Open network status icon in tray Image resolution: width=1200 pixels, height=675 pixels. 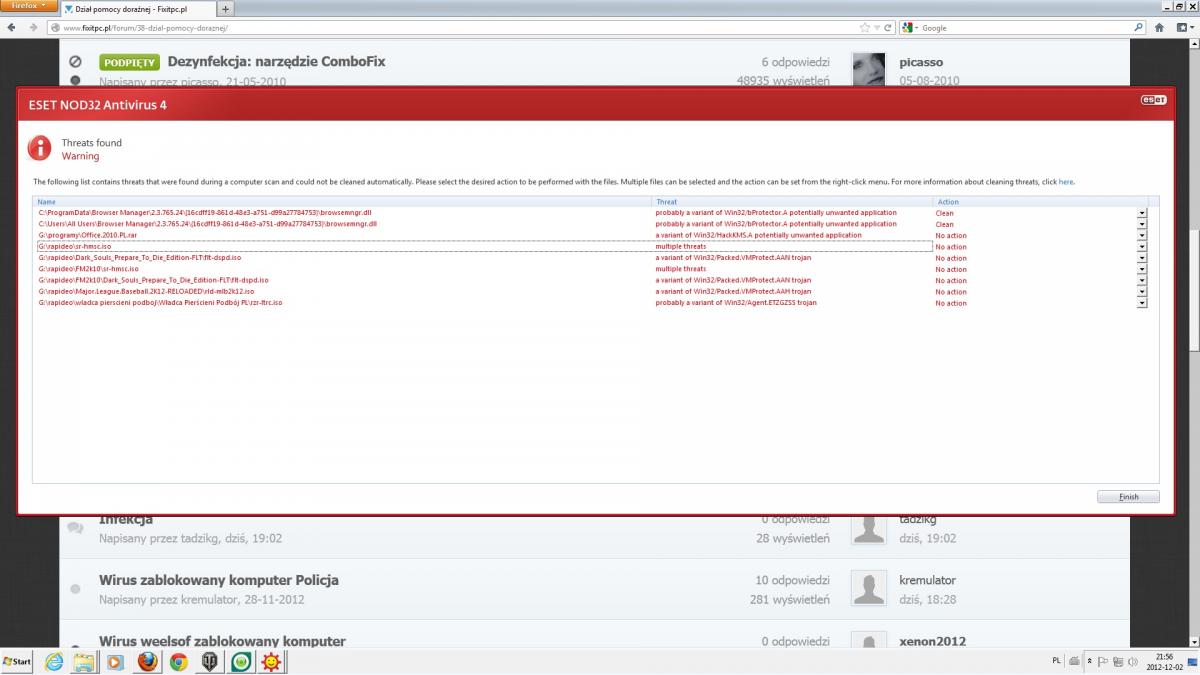(1118, 662)
